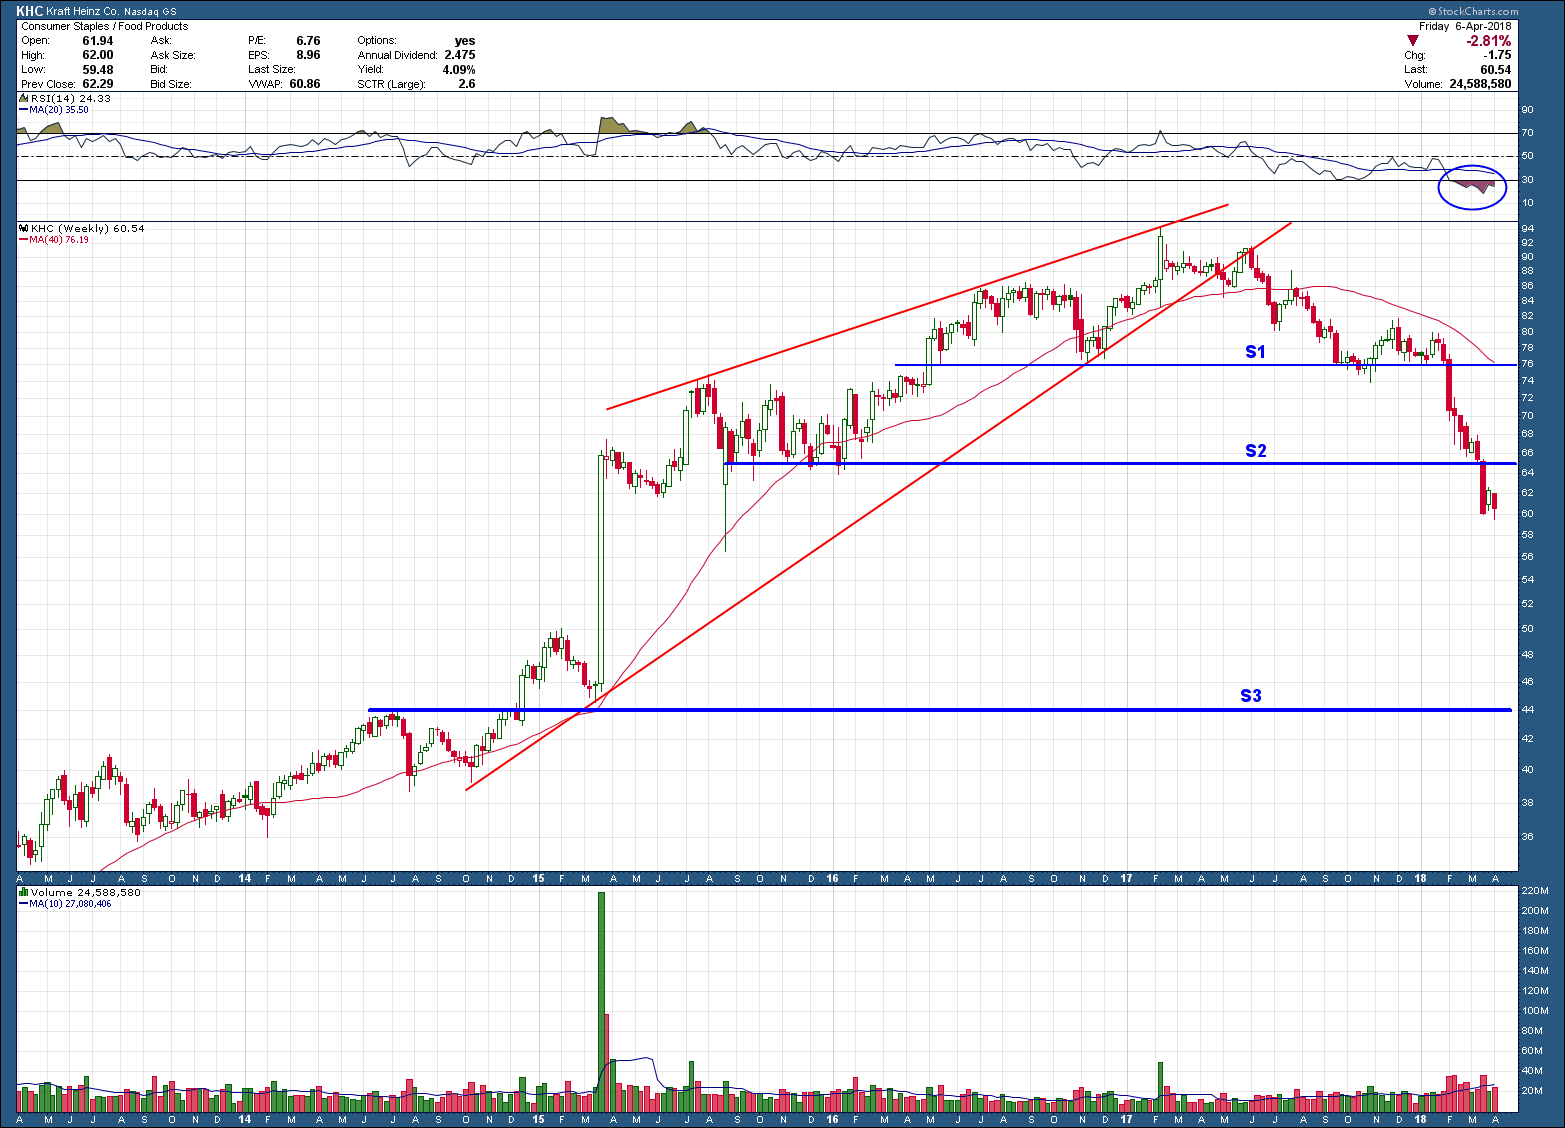Click the P/E value 6.76

click(308, 41)
